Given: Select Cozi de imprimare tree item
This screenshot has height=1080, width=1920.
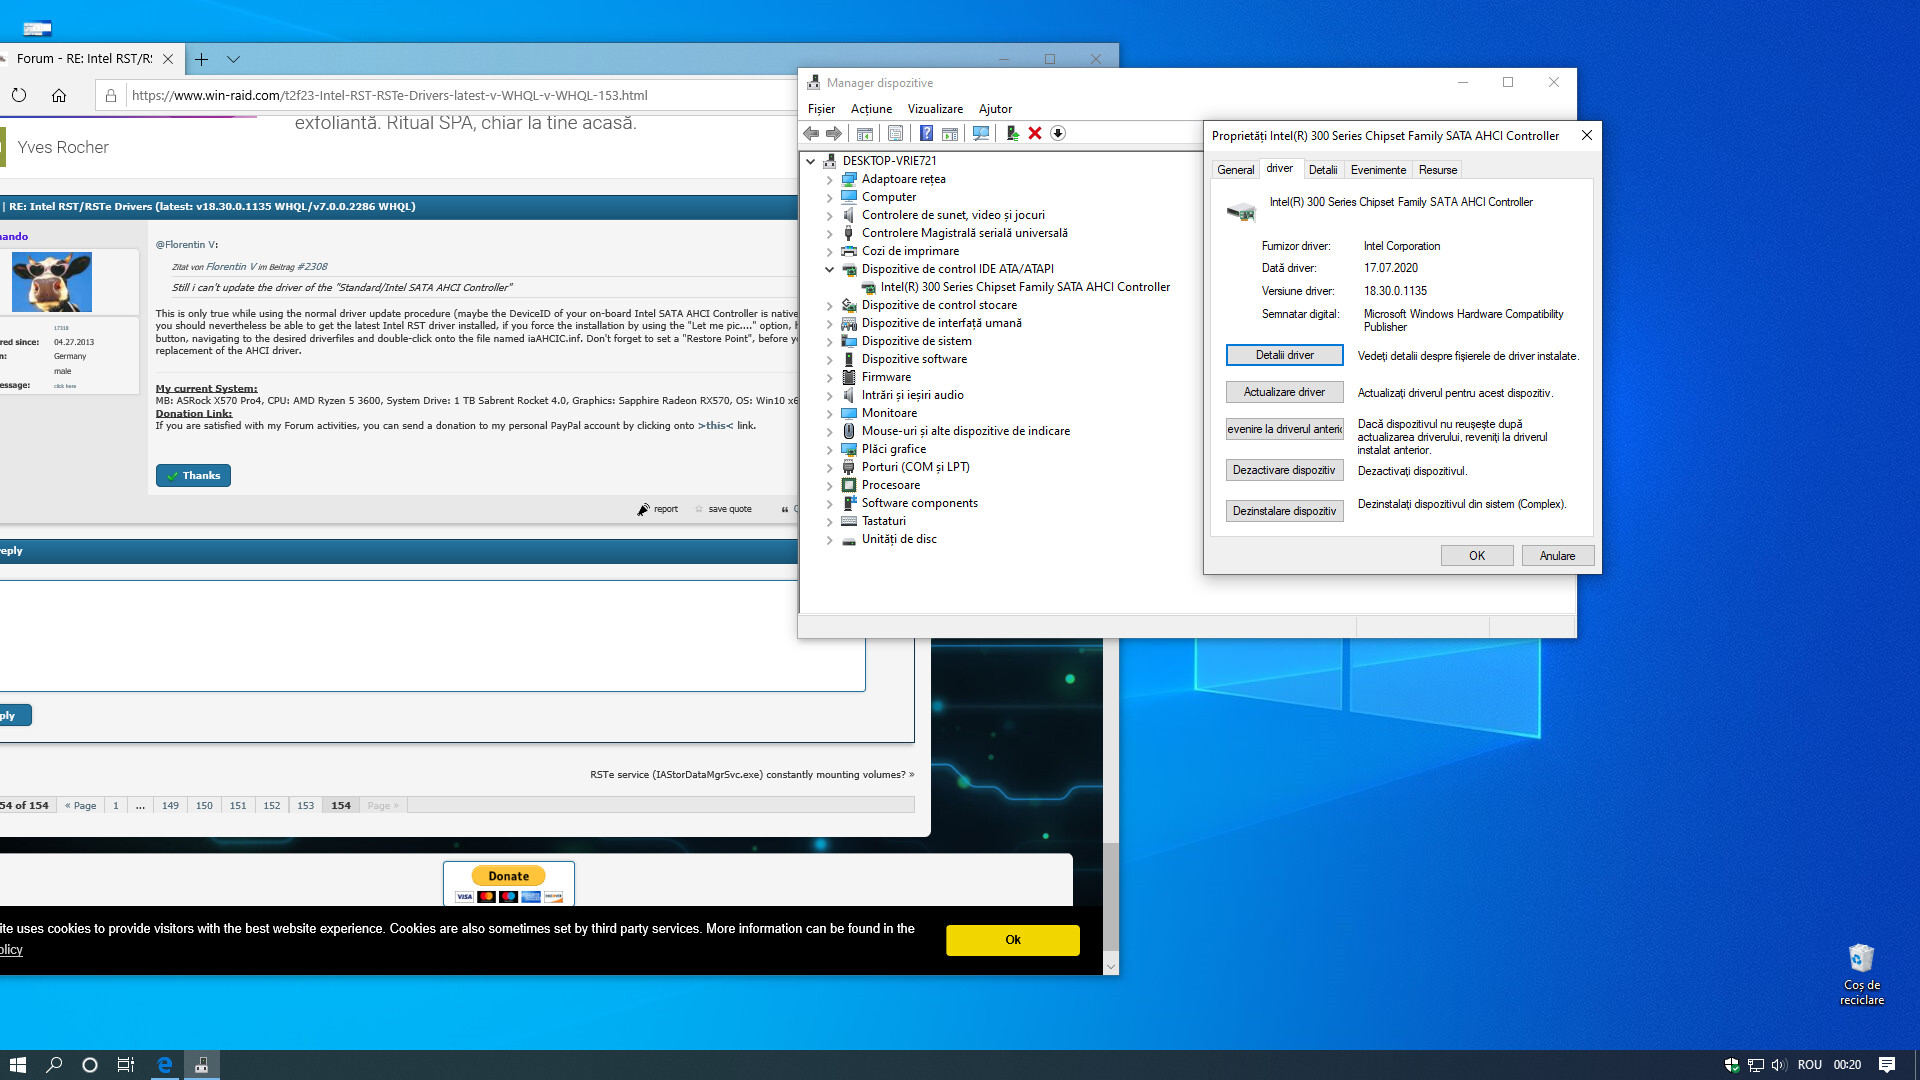Looking at the screenshot, I should click(x=910, y=251).
